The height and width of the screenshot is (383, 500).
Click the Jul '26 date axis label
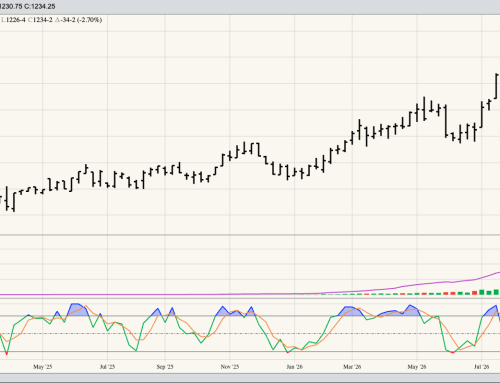pos(482,367)
